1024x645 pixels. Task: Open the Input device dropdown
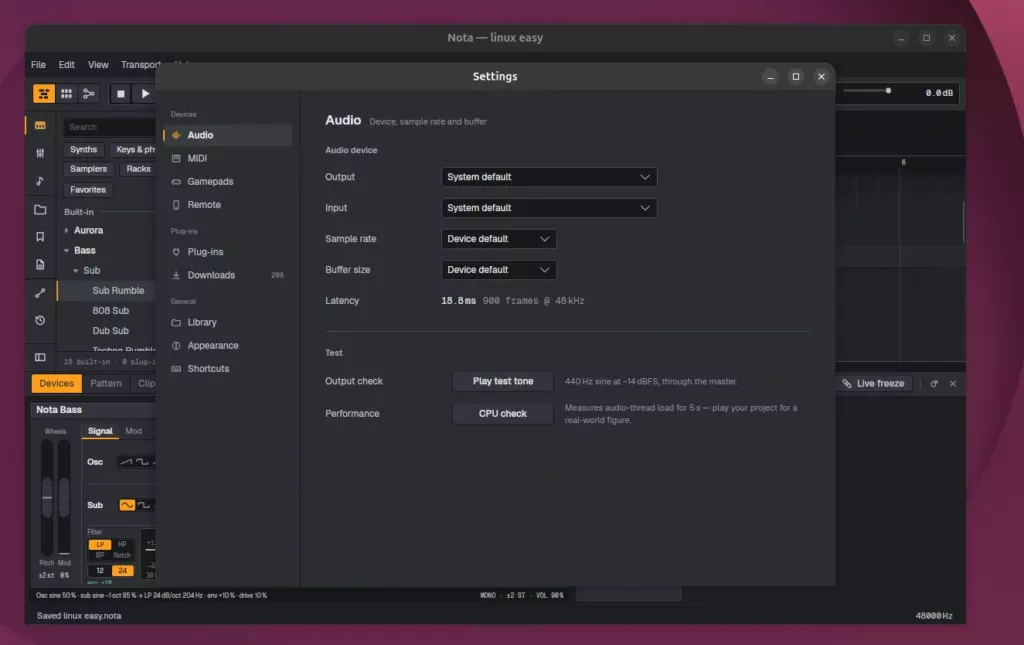click(549, 208)
